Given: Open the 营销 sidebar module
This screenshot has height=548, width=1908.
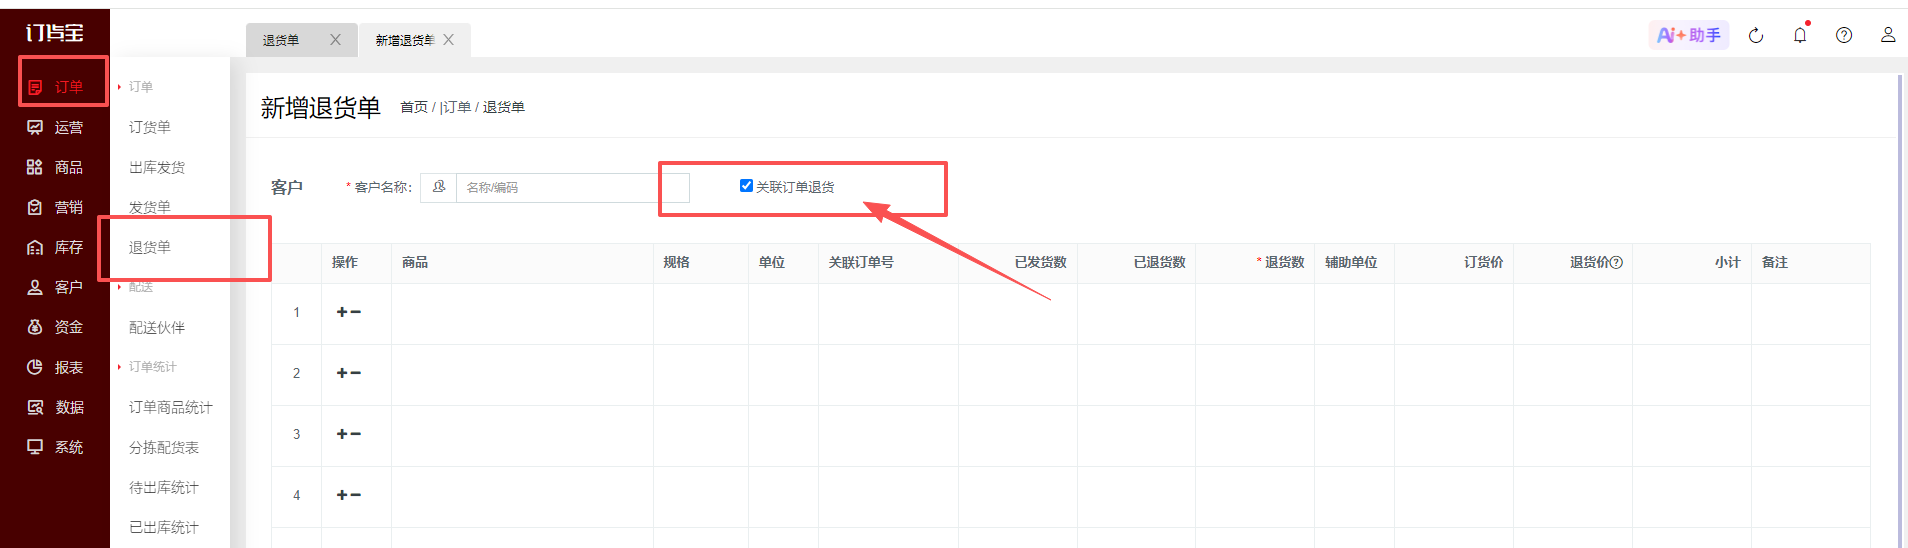Looking at the screenshot, I should click(x=55, y=207).
